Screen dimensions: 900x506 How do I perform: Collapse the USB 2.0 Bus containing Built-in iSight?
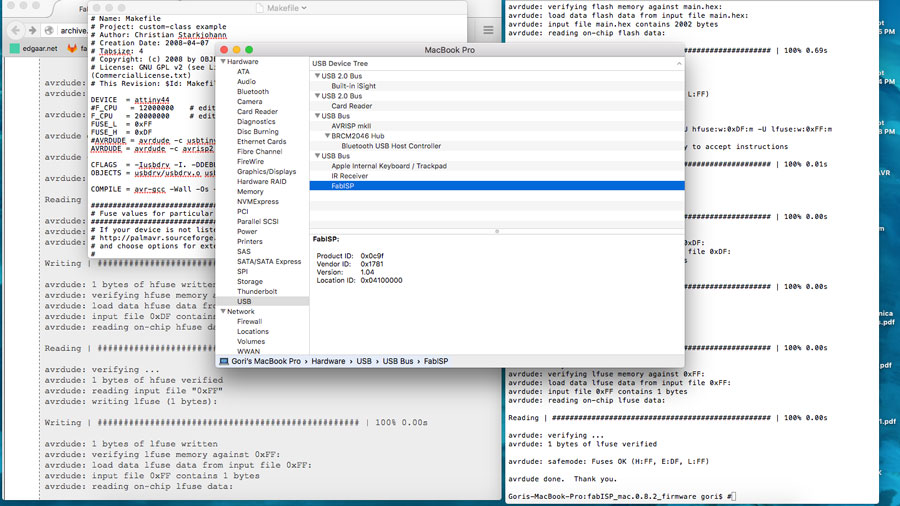click(x=317, y=76)
